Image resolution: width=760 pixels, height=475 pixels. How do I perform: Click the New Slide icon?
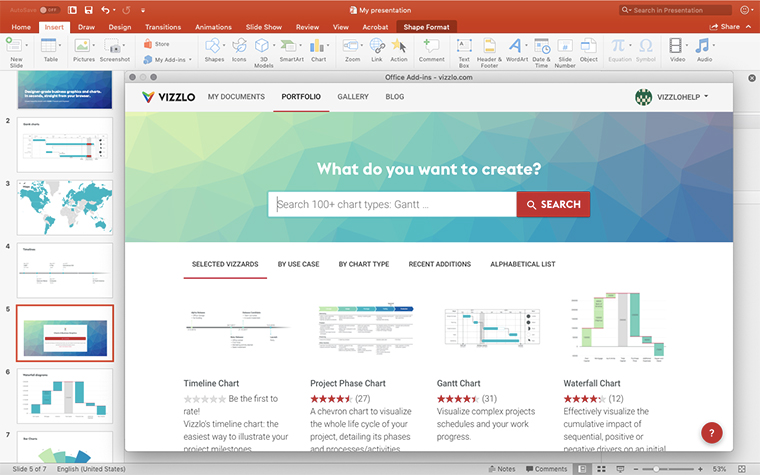point(14,46)
